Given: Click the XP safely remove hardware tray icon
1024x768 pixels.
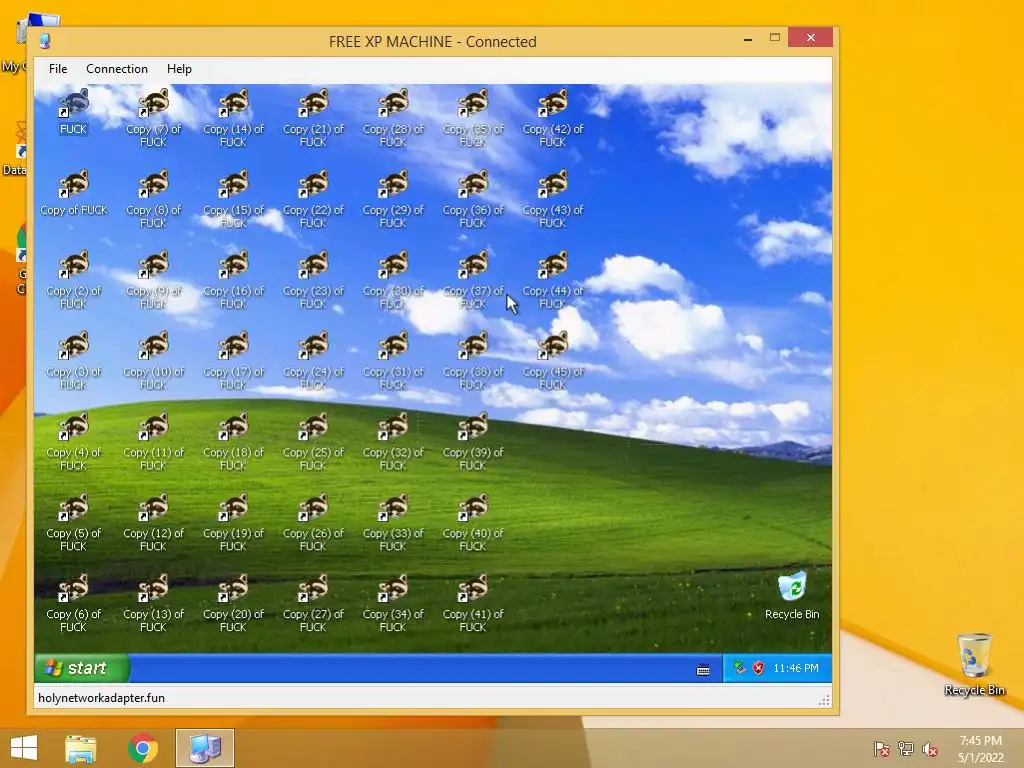Looking at the screenshot, I should (739, 667).
